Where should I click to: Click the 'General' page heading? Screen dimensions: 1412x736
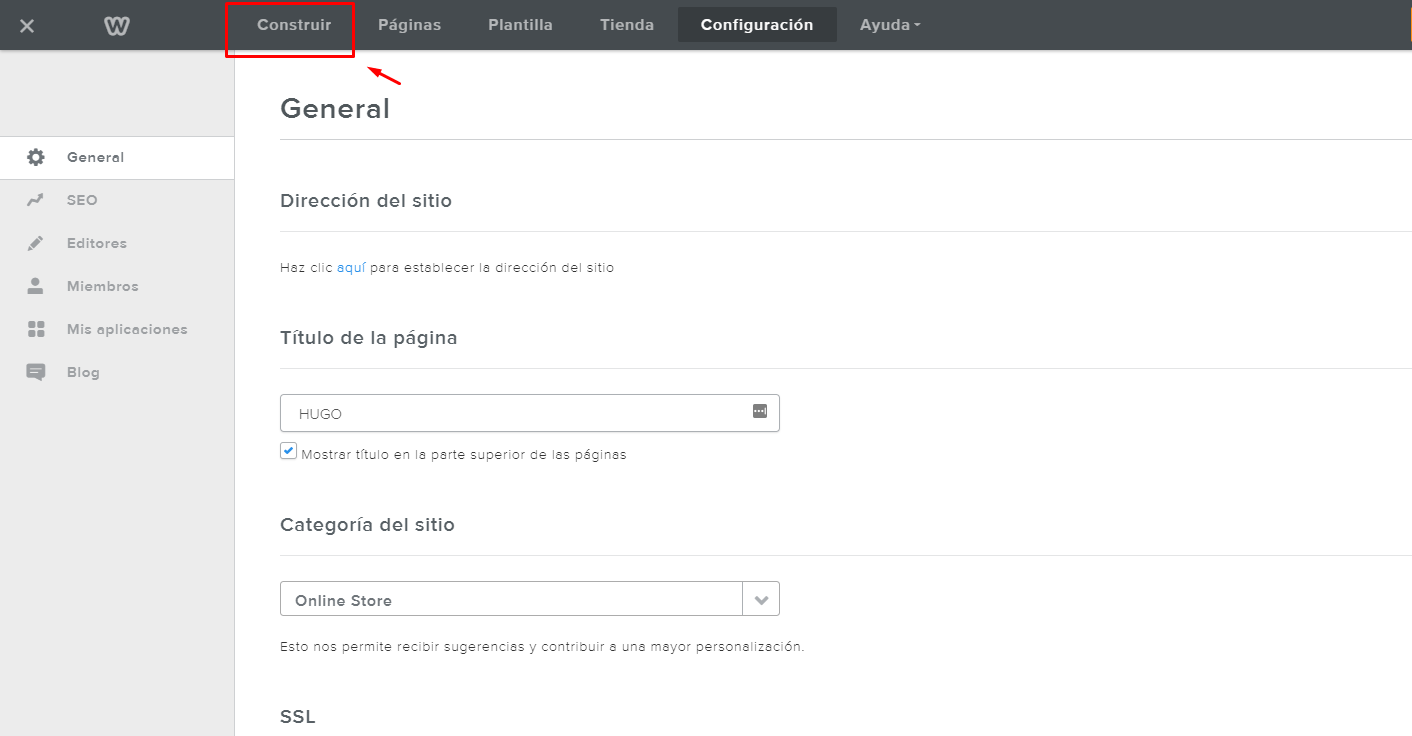point(335,108)
